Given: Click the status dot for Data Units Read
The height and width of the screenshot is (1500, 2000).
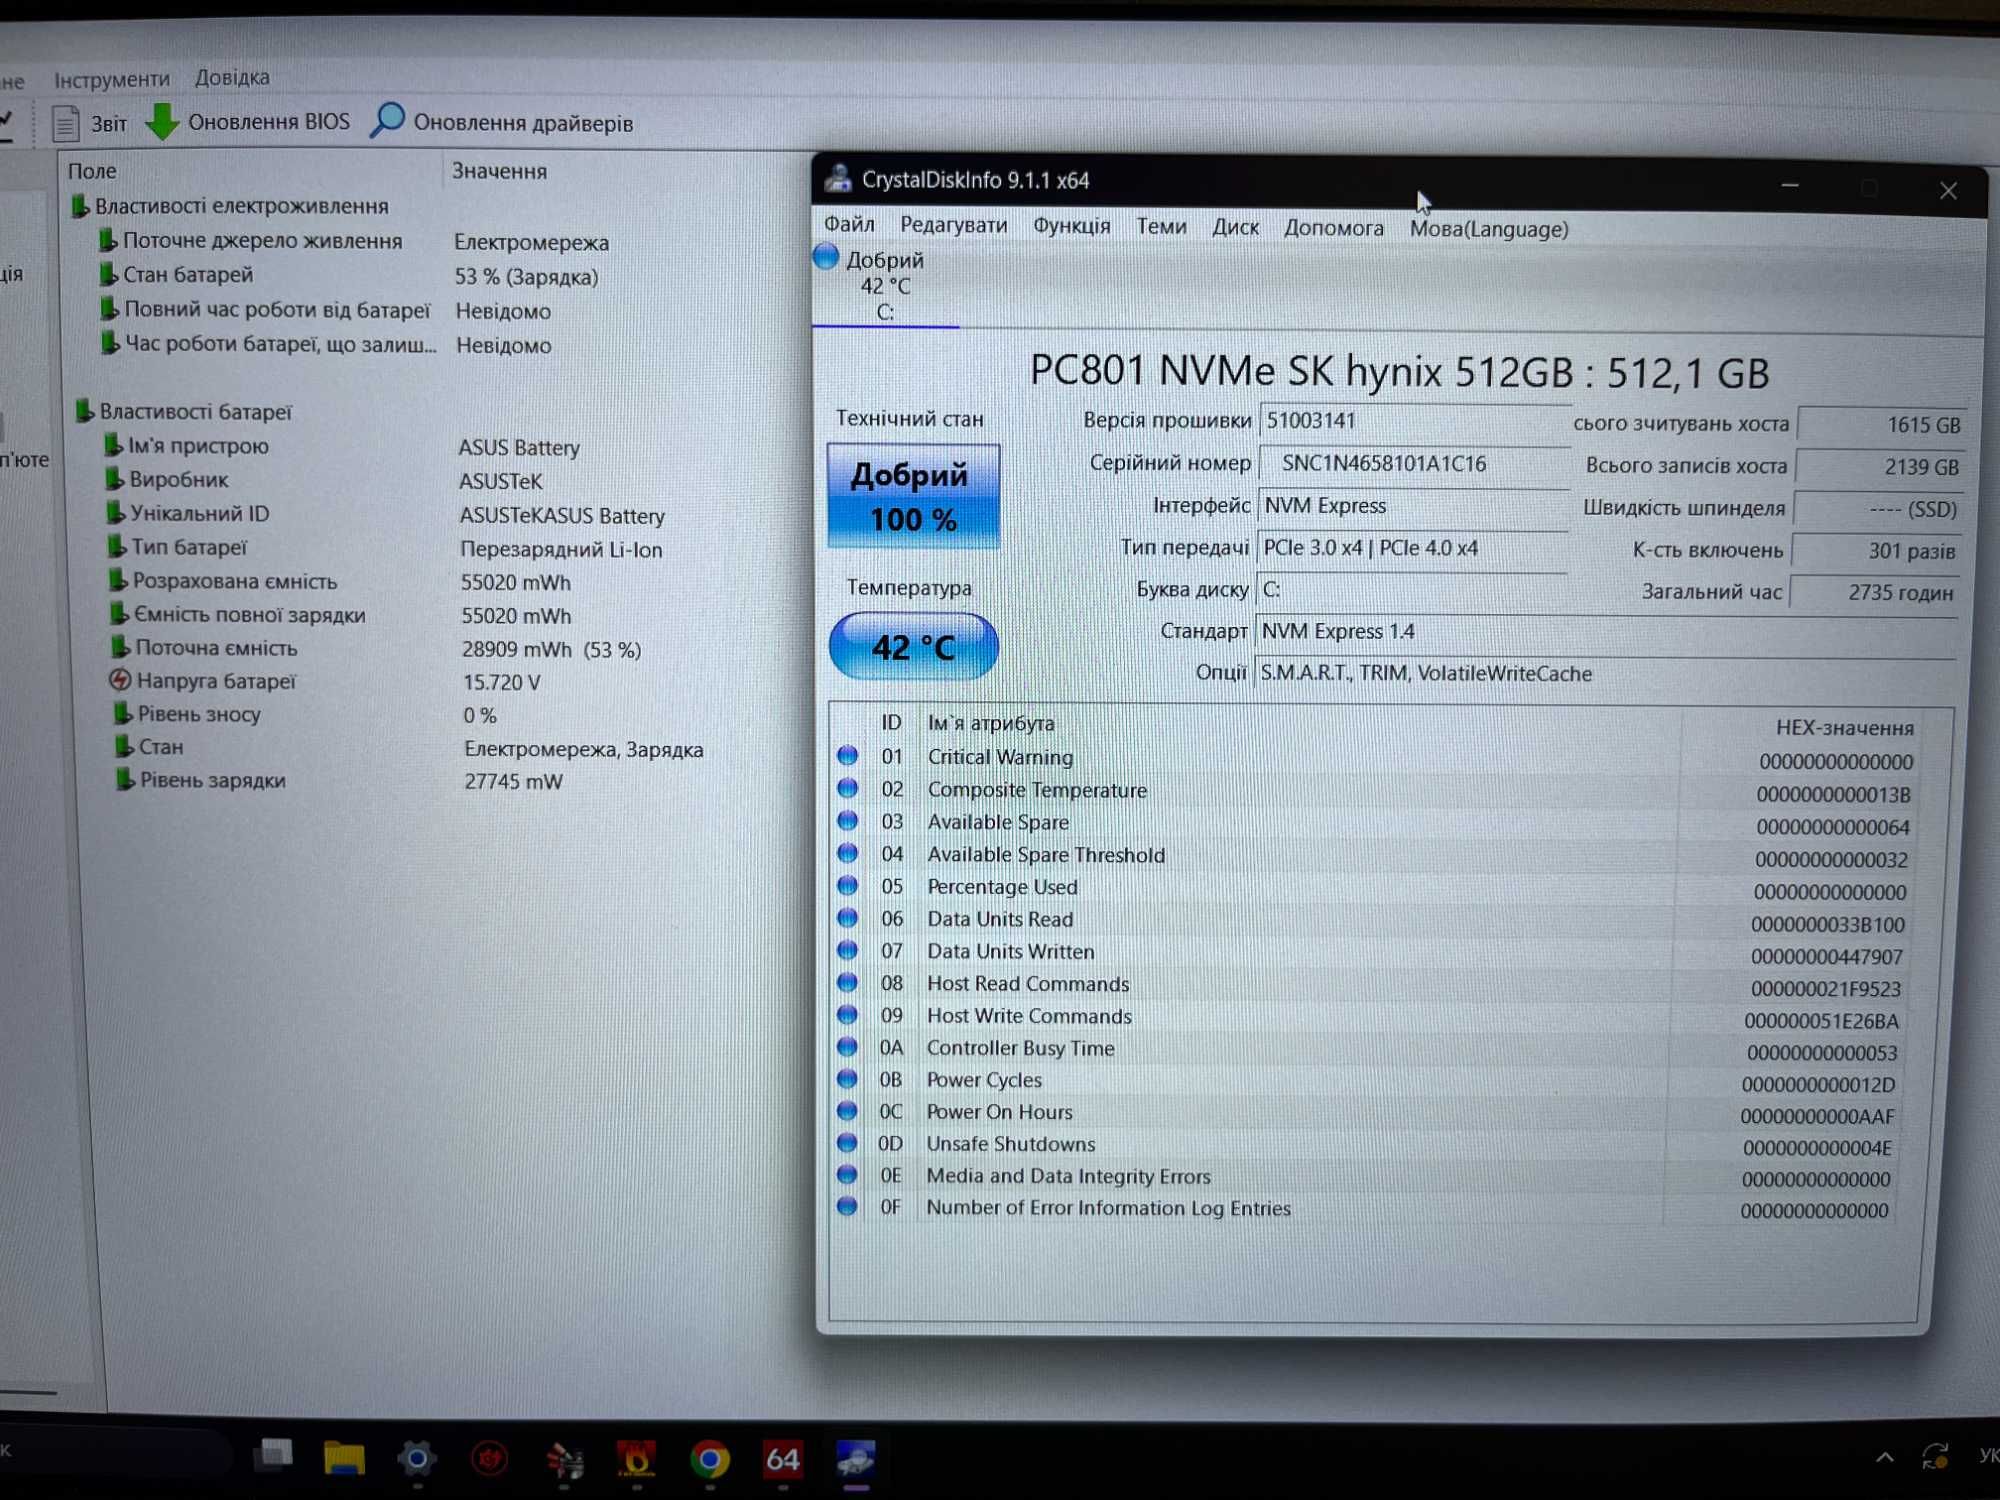Looking at the screenshot, I should pyautogui.click(x=847, y=917).
